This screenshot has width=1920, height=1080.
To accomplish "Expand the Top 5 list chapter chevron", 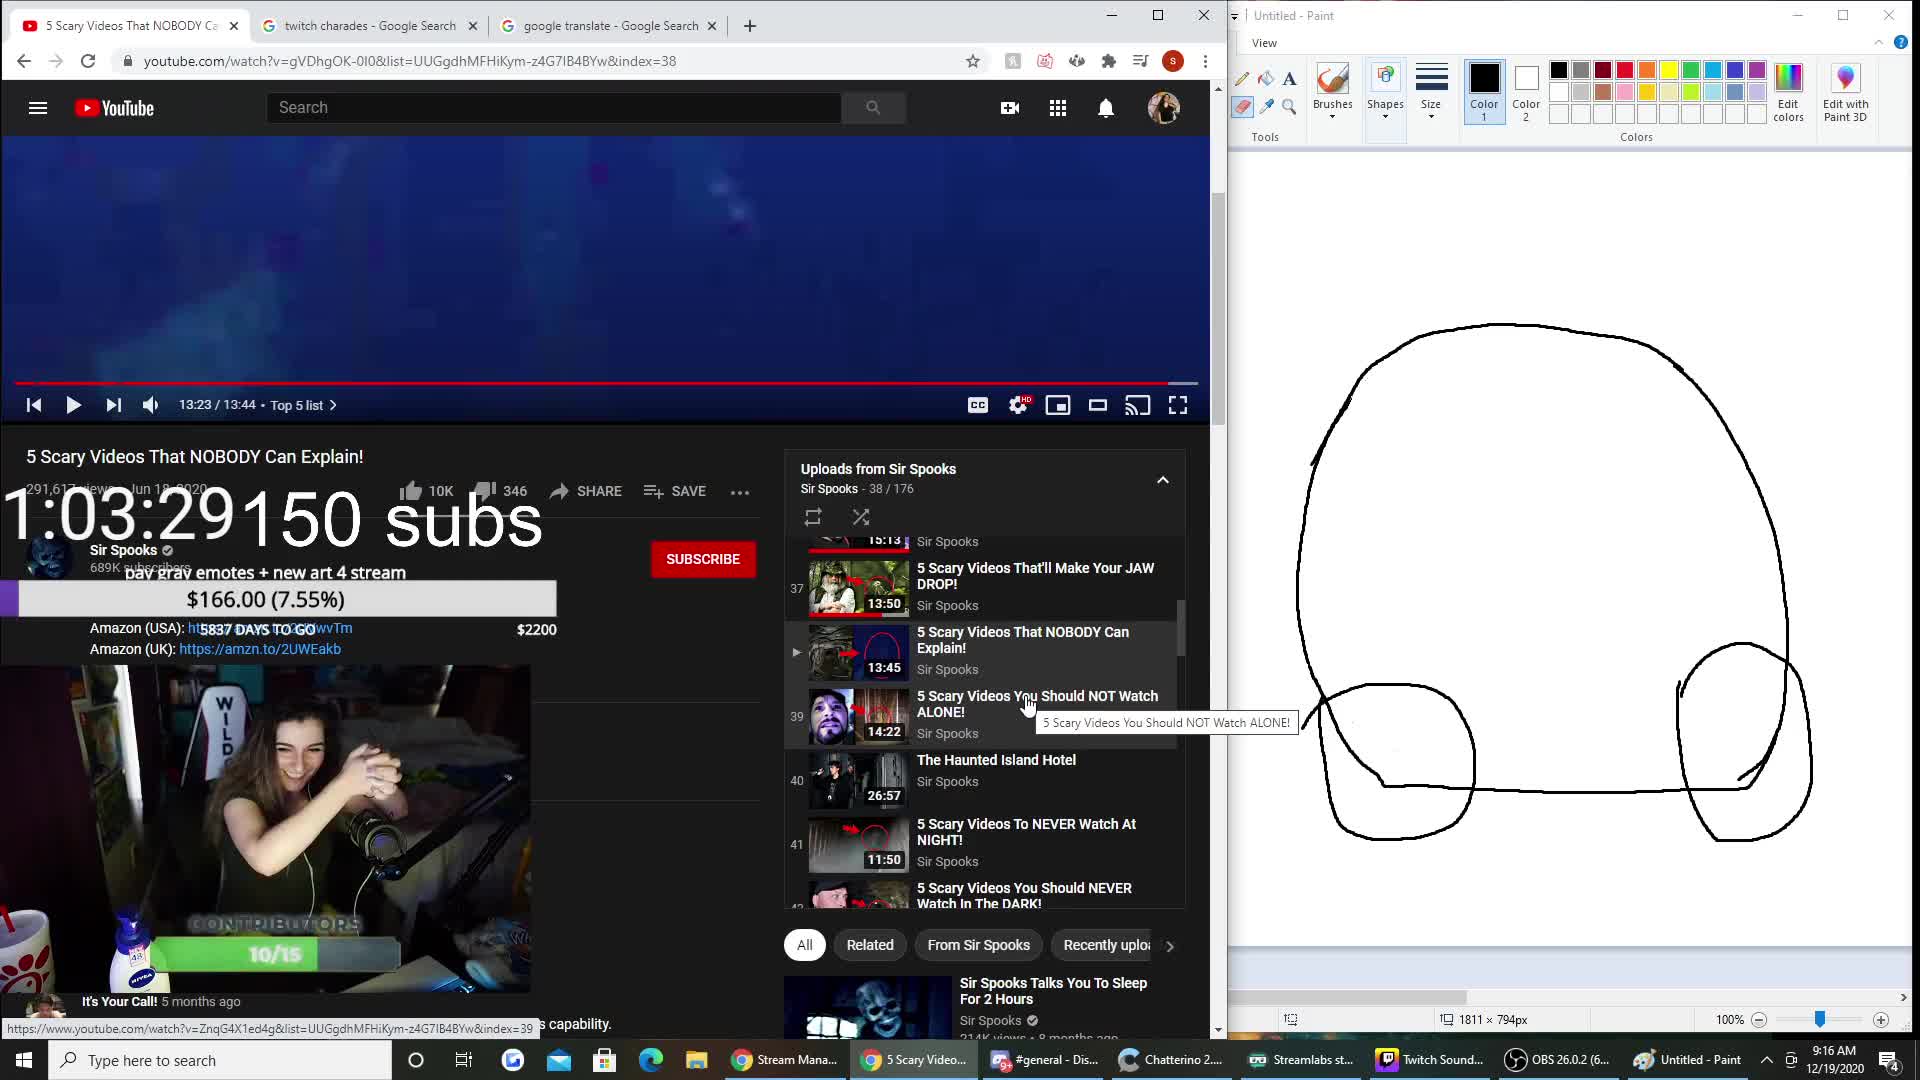I will [333, 405].
